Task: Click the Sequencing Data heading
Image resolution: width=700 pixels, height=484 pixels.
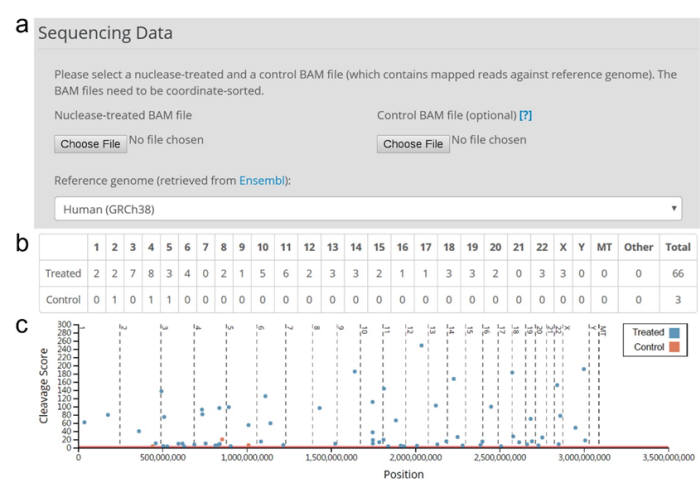Action: click(105, 33)
